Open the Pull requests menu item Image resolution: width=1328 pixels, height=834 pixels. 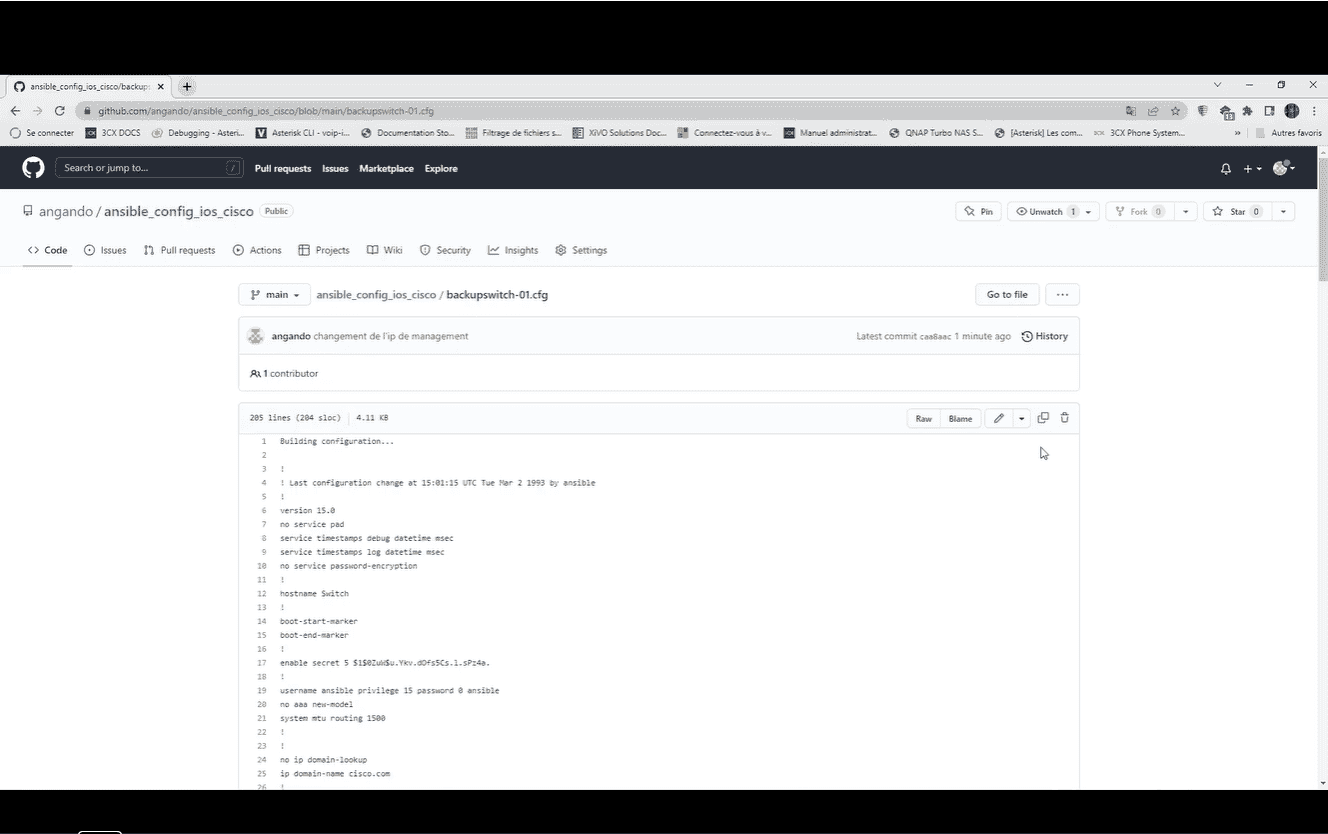[282, 168]
